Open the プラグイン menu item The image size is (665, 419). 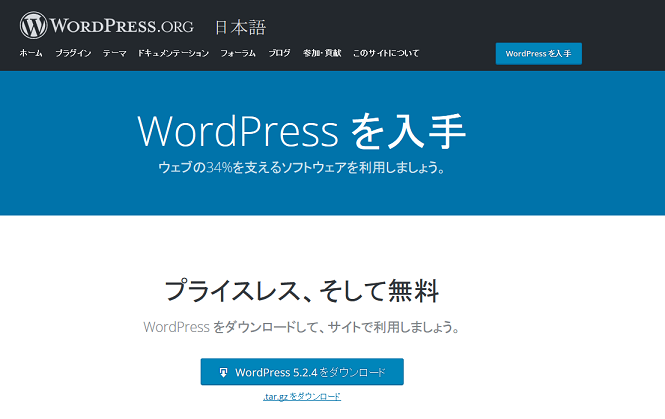click(73, 53)
